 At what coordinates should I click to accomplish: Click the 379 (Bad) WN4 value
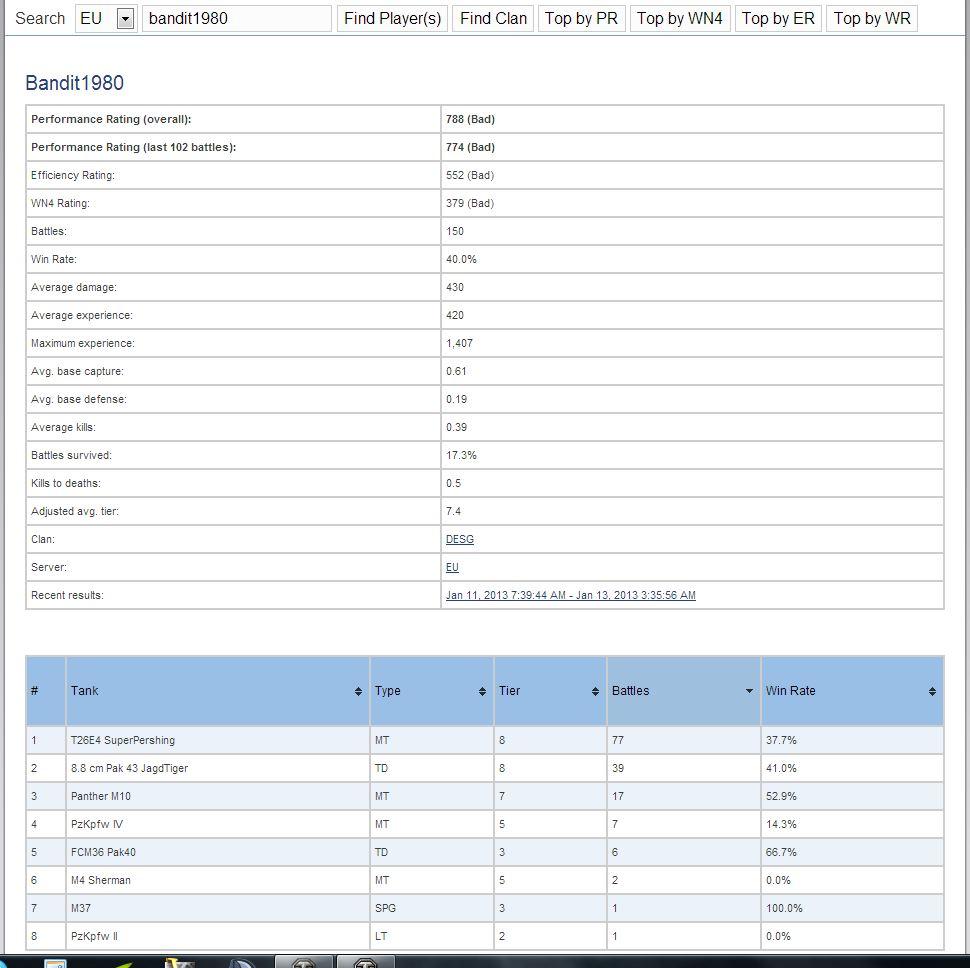pyautogui.click(x=470, y=203)
